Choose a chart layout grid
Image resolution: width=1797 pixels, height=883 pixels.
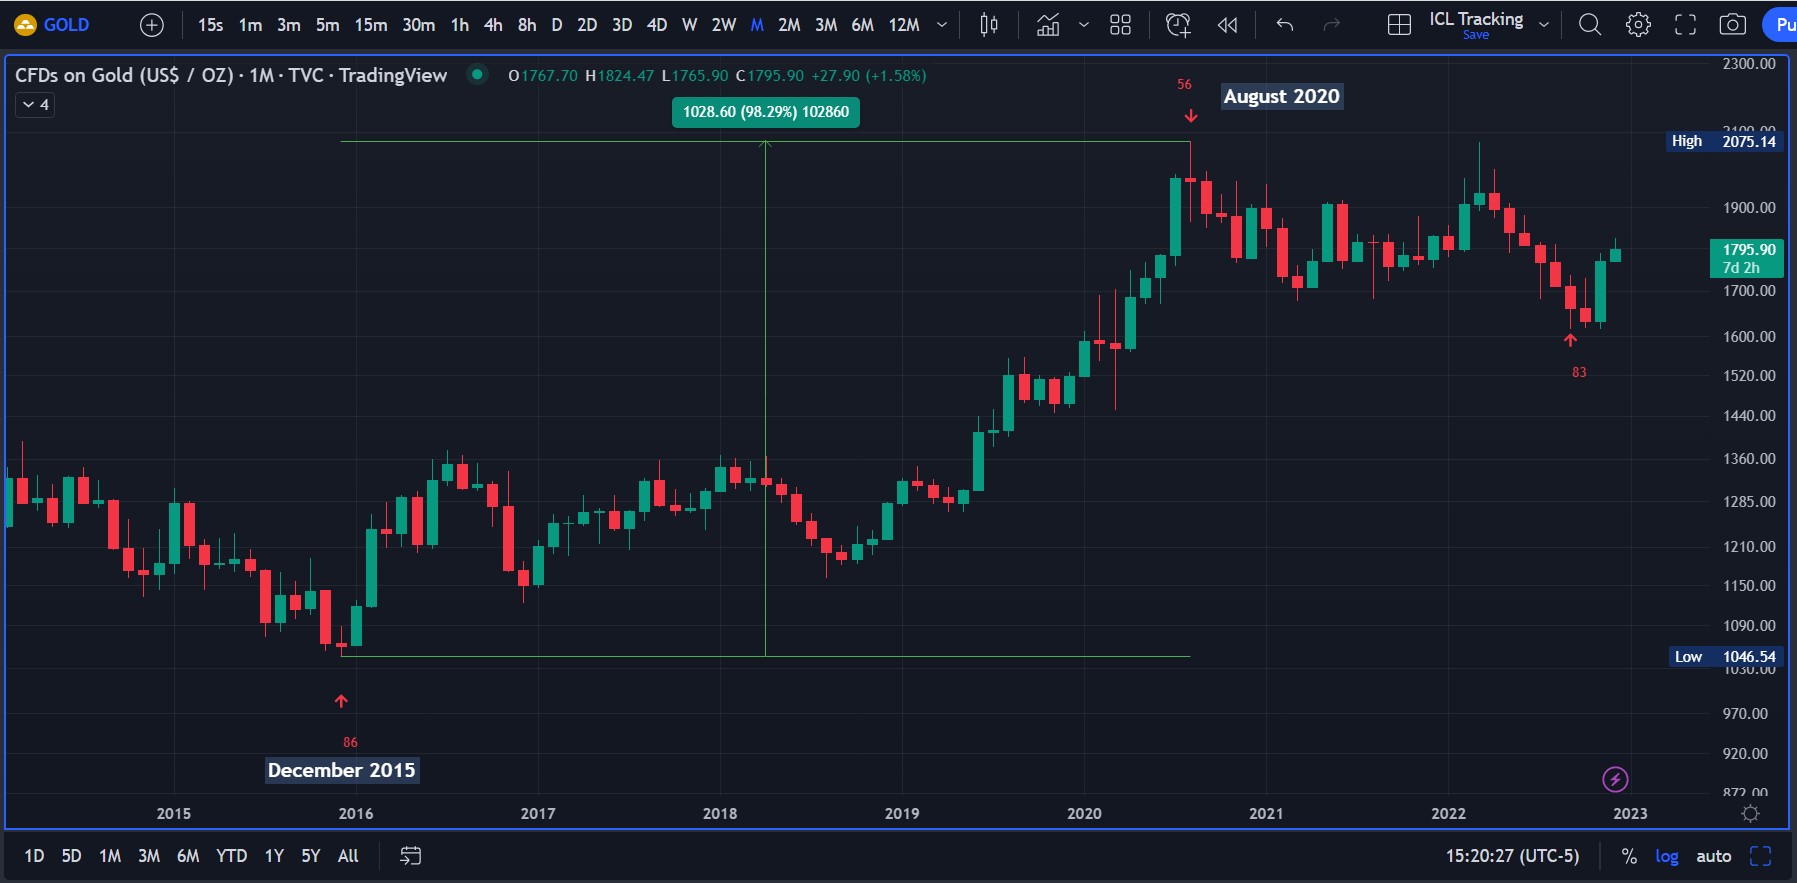(x=1400, y=25)
